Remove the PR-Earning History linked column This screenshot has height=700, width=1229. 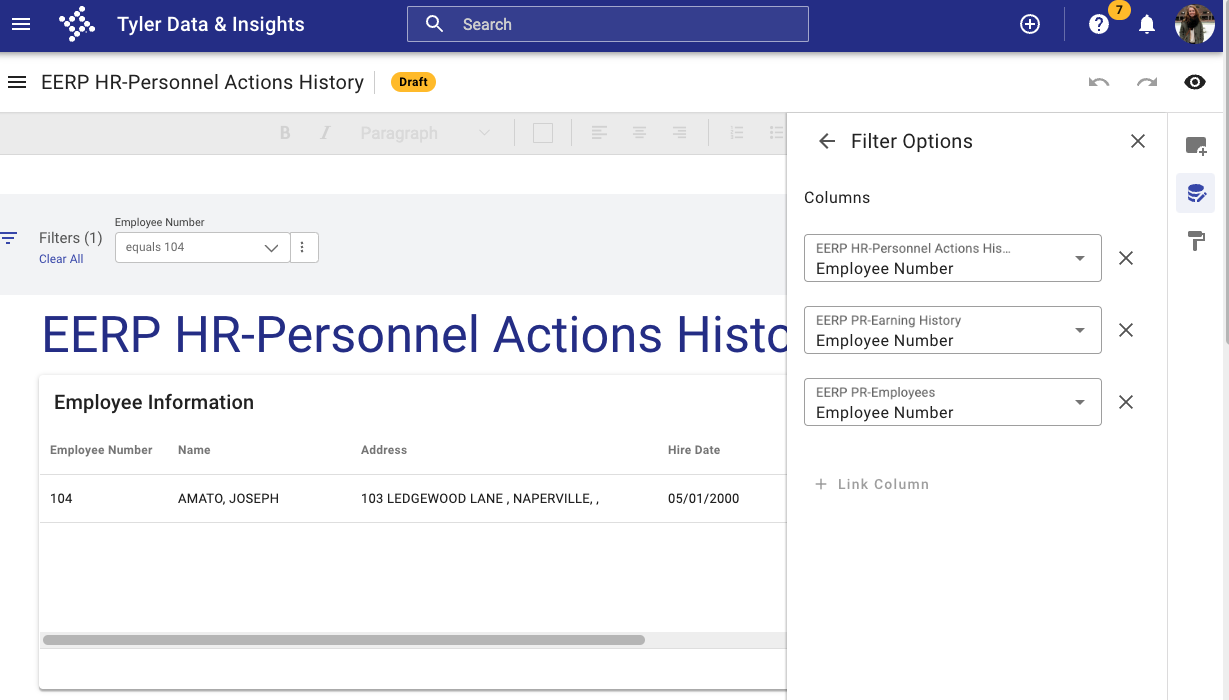[1126, 330]
